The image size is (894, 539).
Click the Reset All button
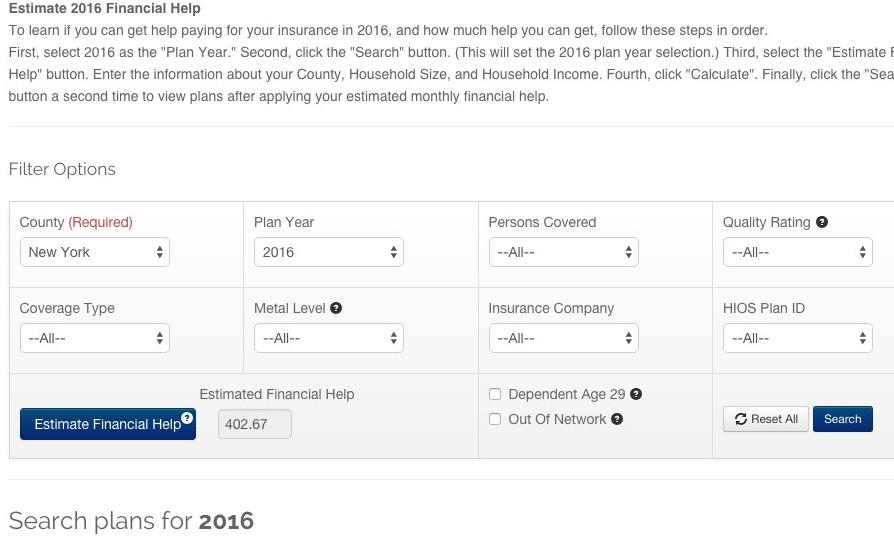pyautogui.click(x=766, y=419)
